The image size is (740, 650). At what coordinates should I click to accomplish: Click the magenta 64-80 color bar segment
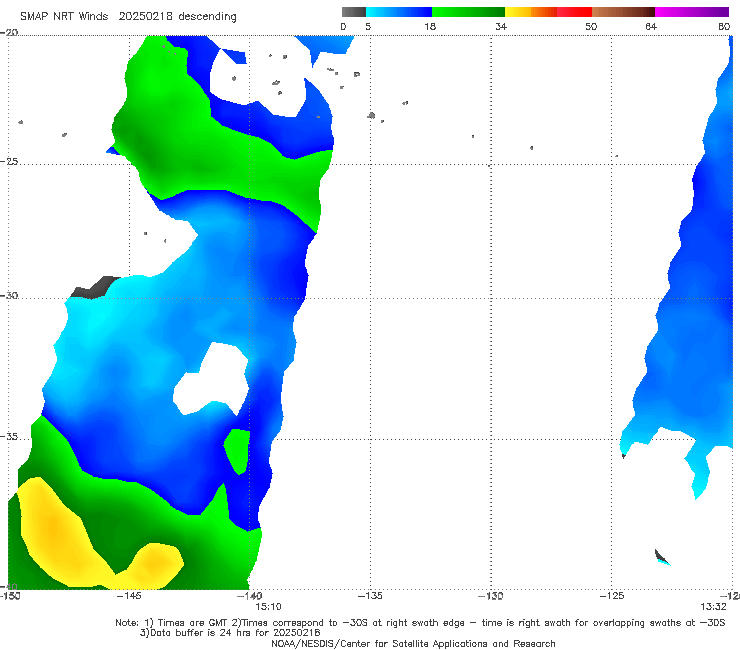[692, 12]
